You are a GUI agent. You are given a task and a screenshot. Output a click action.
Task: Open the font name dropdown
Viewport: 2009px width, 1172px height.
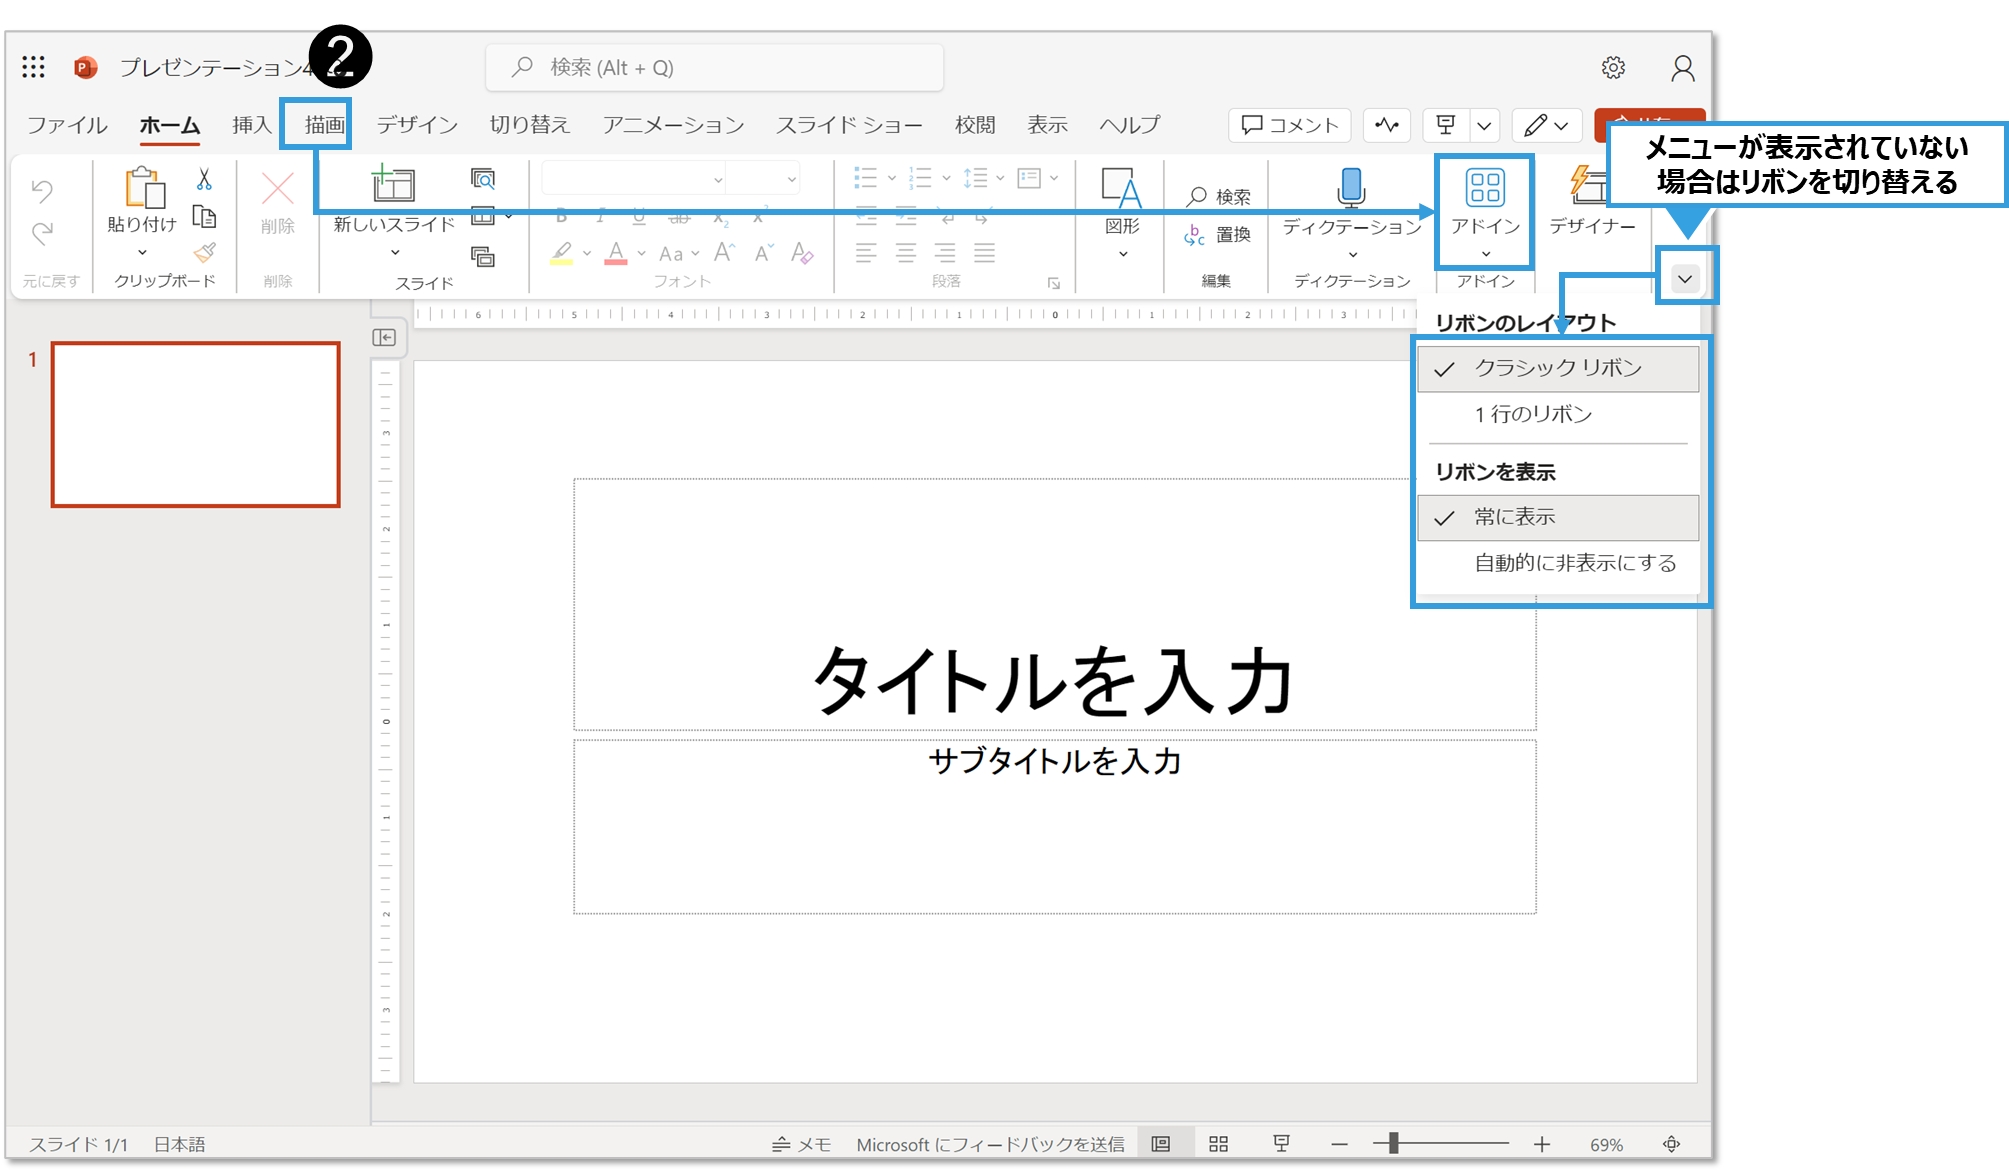[x=717, y=180]
